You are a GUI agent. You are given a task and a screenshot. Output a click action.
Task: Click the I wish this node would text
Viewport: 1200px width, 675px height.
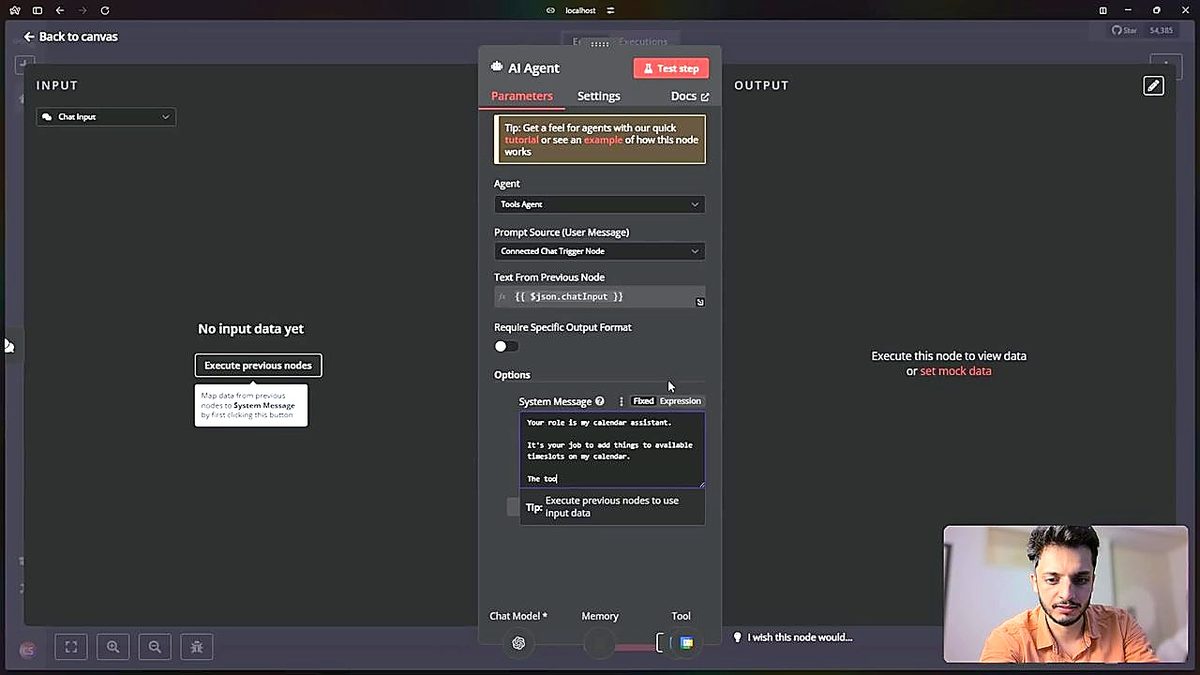pos(800,637)
